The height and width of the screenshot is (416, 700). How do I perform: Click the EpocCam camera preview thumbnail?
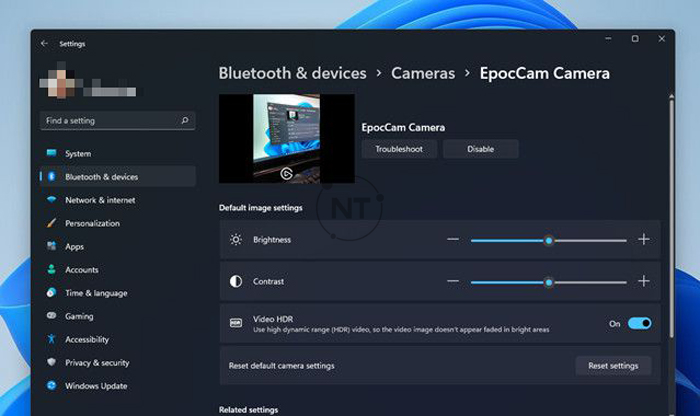click(287, 138)
